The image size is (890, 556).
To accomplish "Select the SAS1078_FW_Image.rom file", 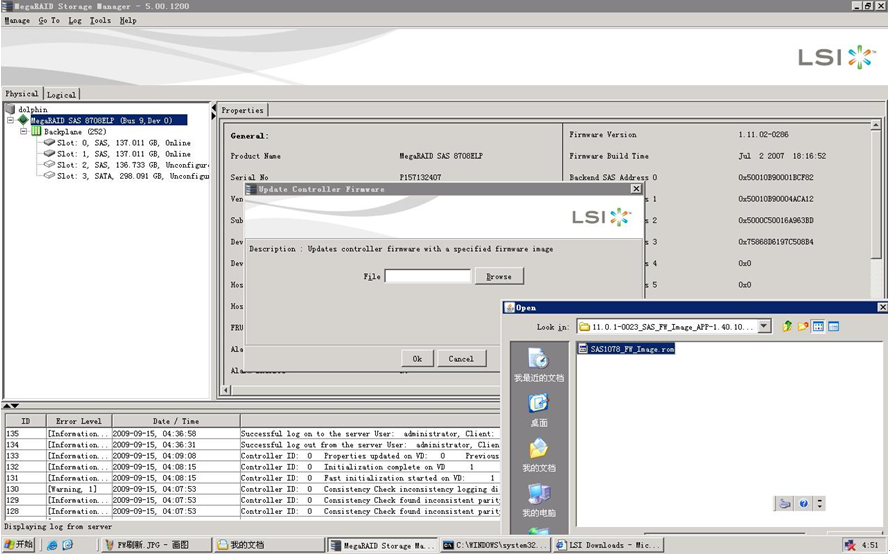I will [632, 349].
